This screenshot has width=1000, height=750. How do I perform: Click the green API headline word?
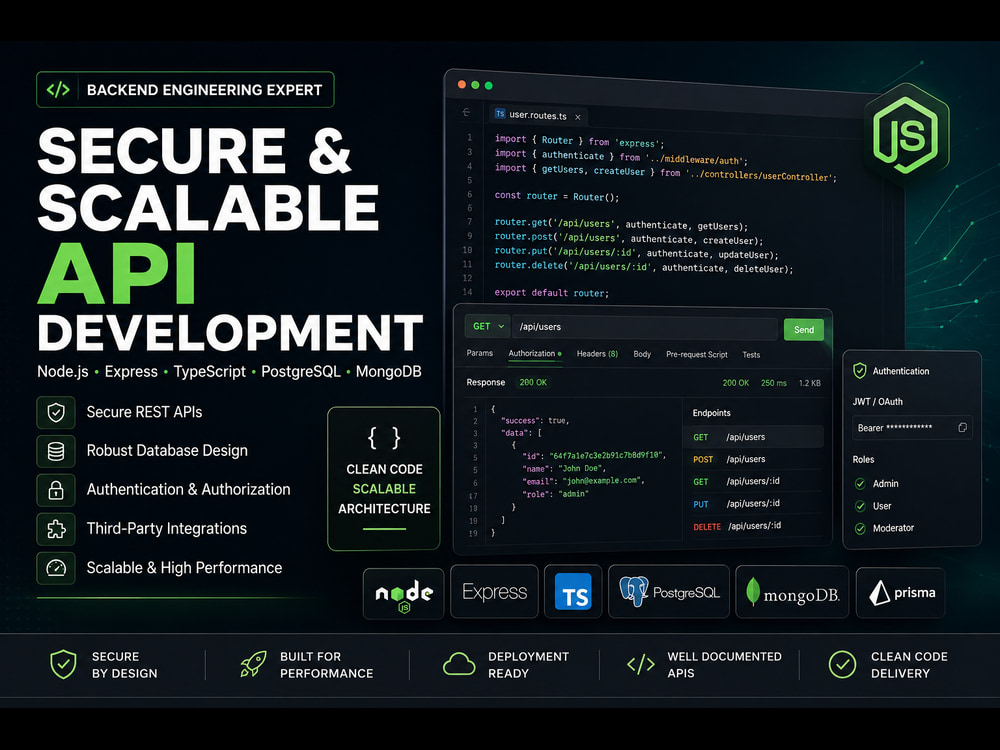pyautogui.click(x=117, y=274)
